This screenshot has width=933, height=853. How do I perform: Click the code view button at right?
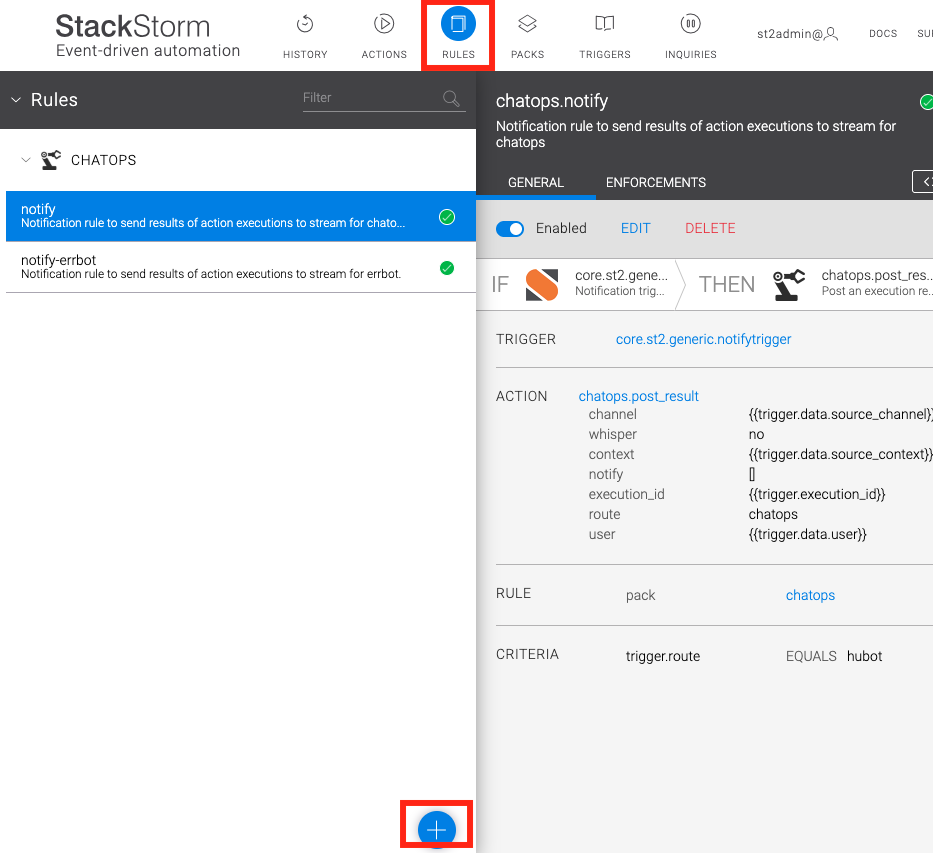923,181
